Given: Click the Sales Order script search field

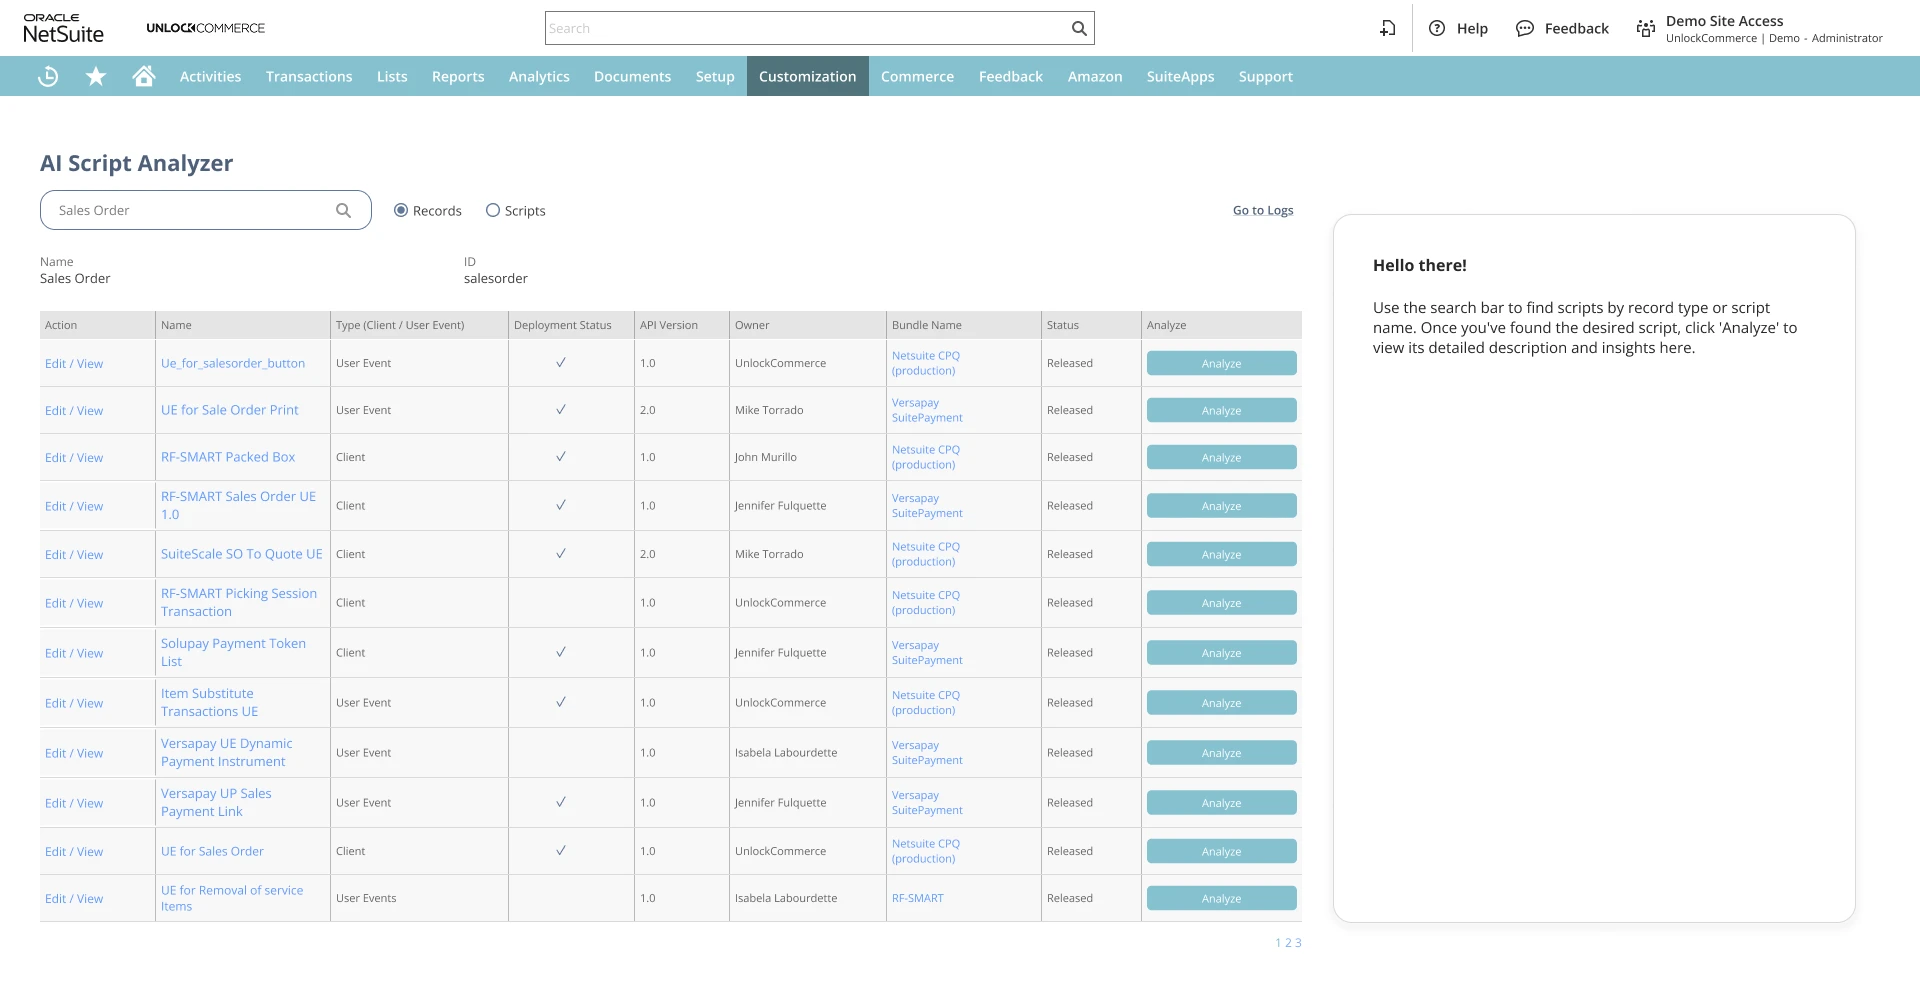Looking at the screenshot, I should (190, 211).
